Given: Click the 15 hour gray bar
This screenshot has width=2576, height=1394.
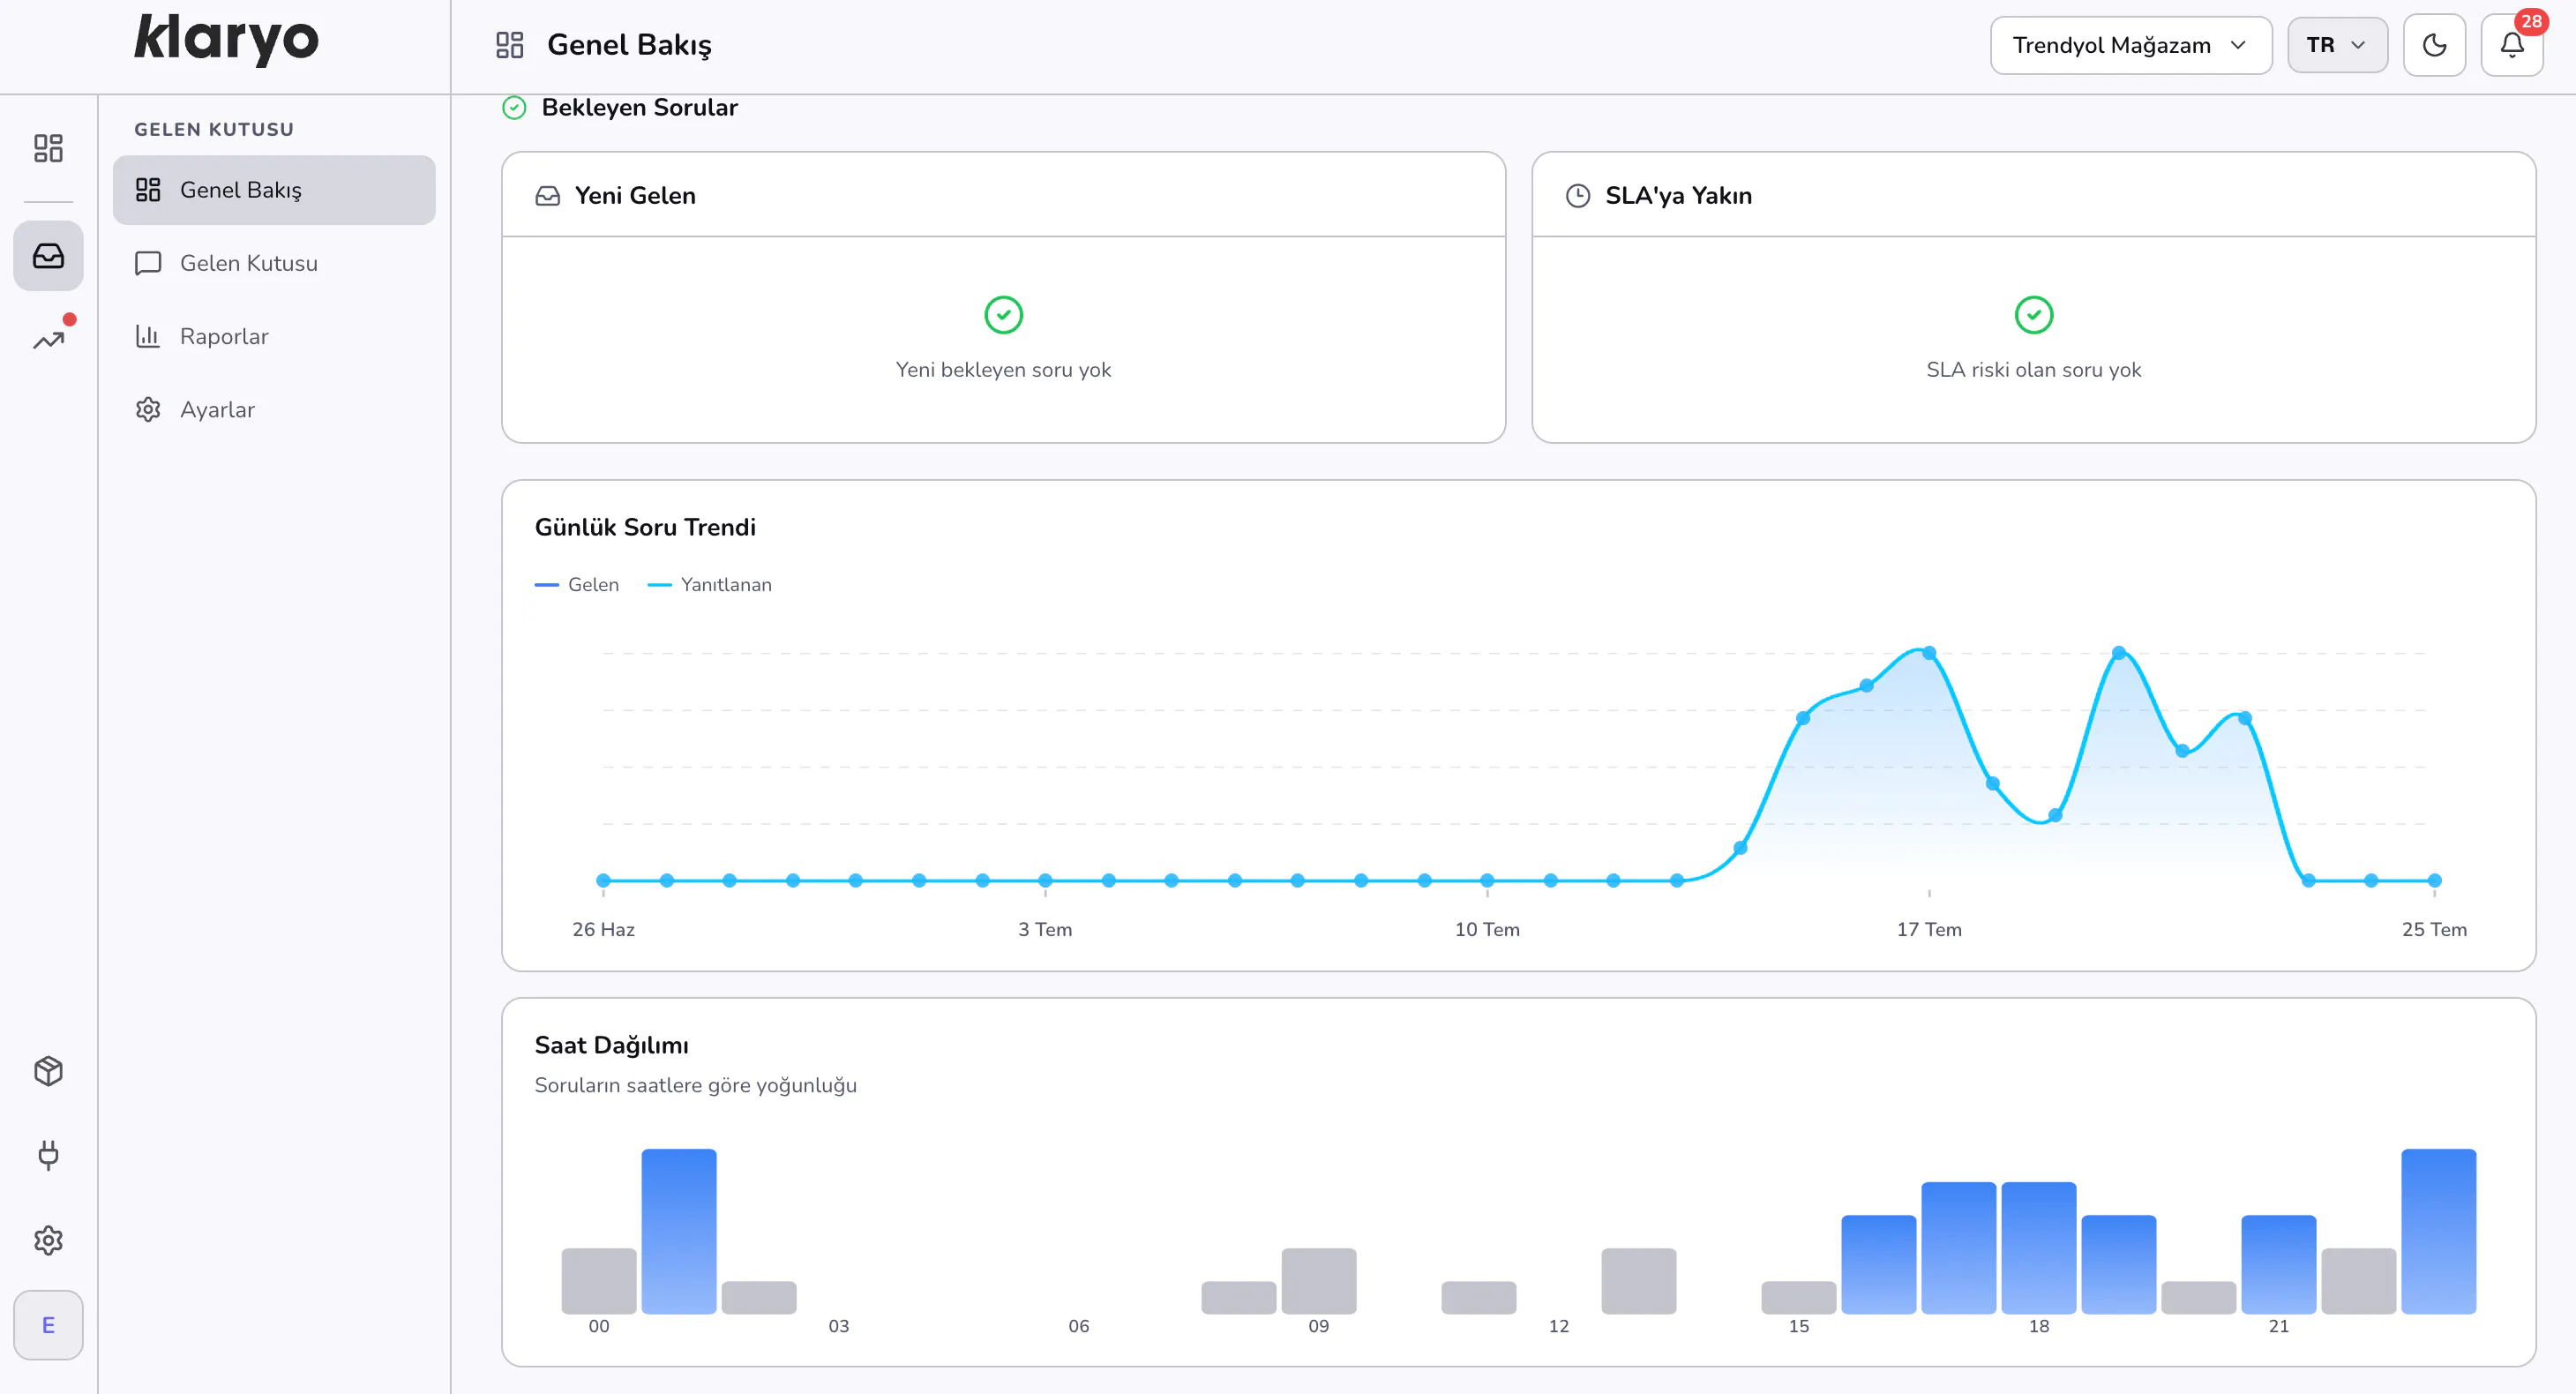Looking at the screenshot, I should (x=1799, y=1298).
